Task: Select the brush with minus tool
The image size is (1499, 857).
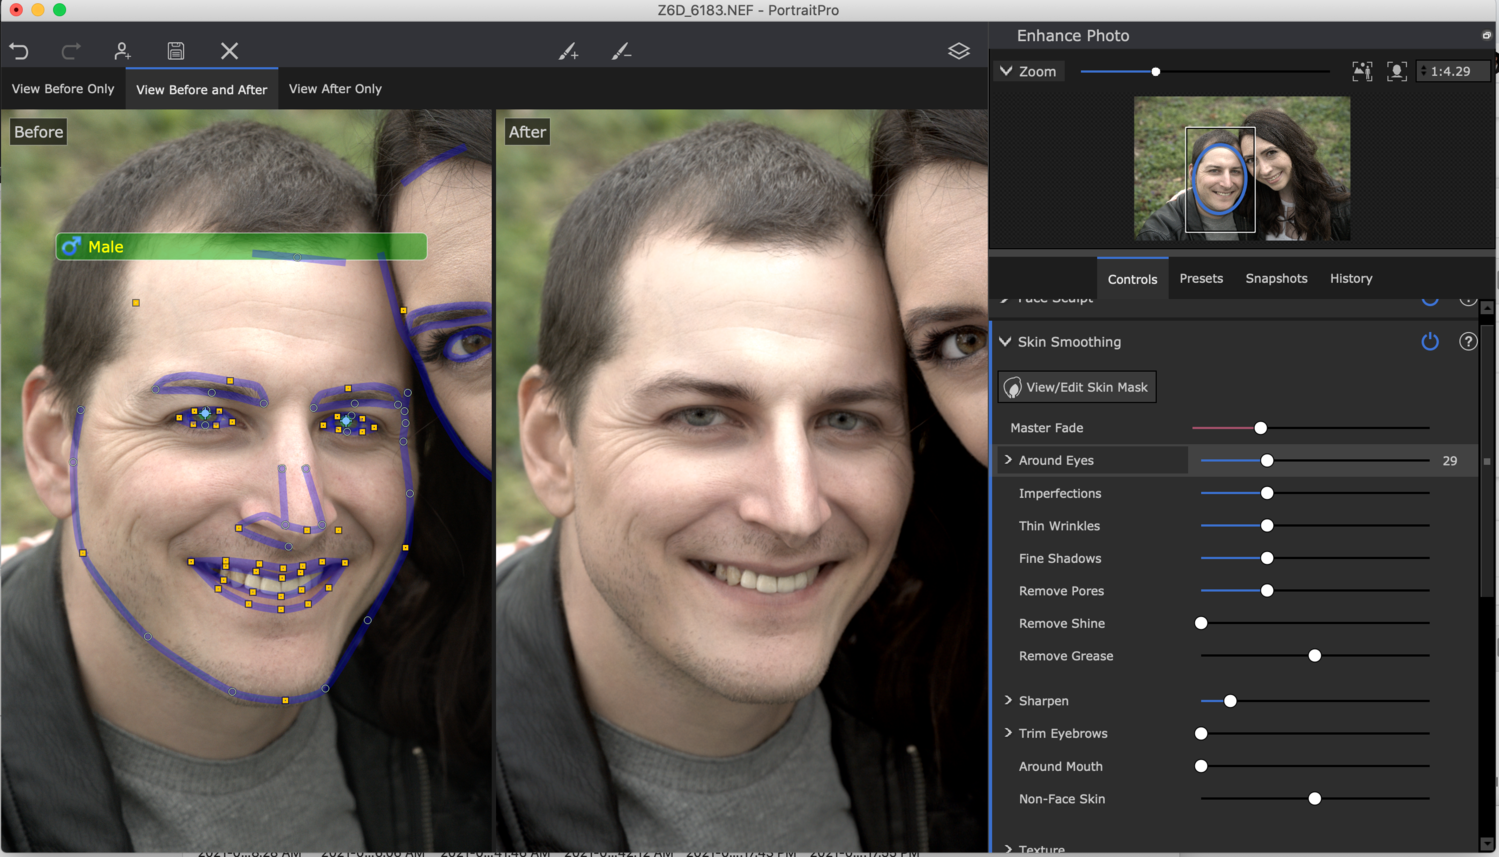Action: [621, 51]
